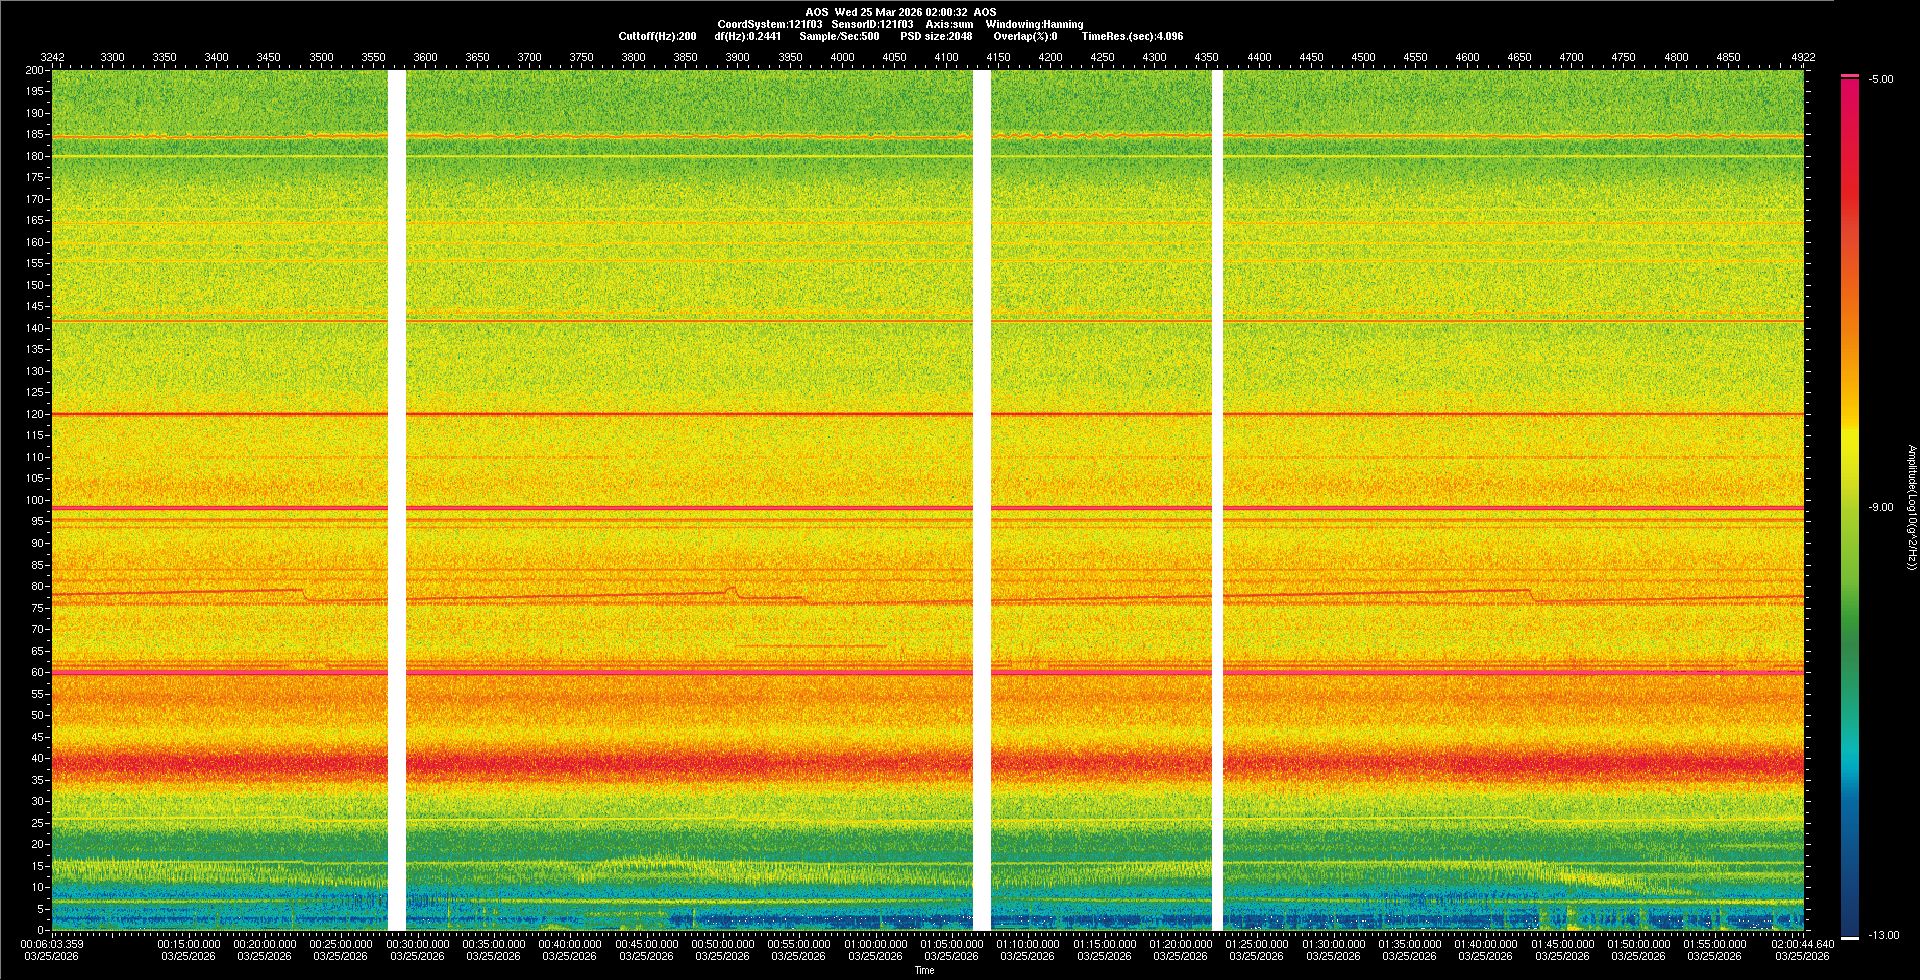Click the 4000 tick on the top axis
This screenshot has width=1920, height=980.
[x=842, y=57]
